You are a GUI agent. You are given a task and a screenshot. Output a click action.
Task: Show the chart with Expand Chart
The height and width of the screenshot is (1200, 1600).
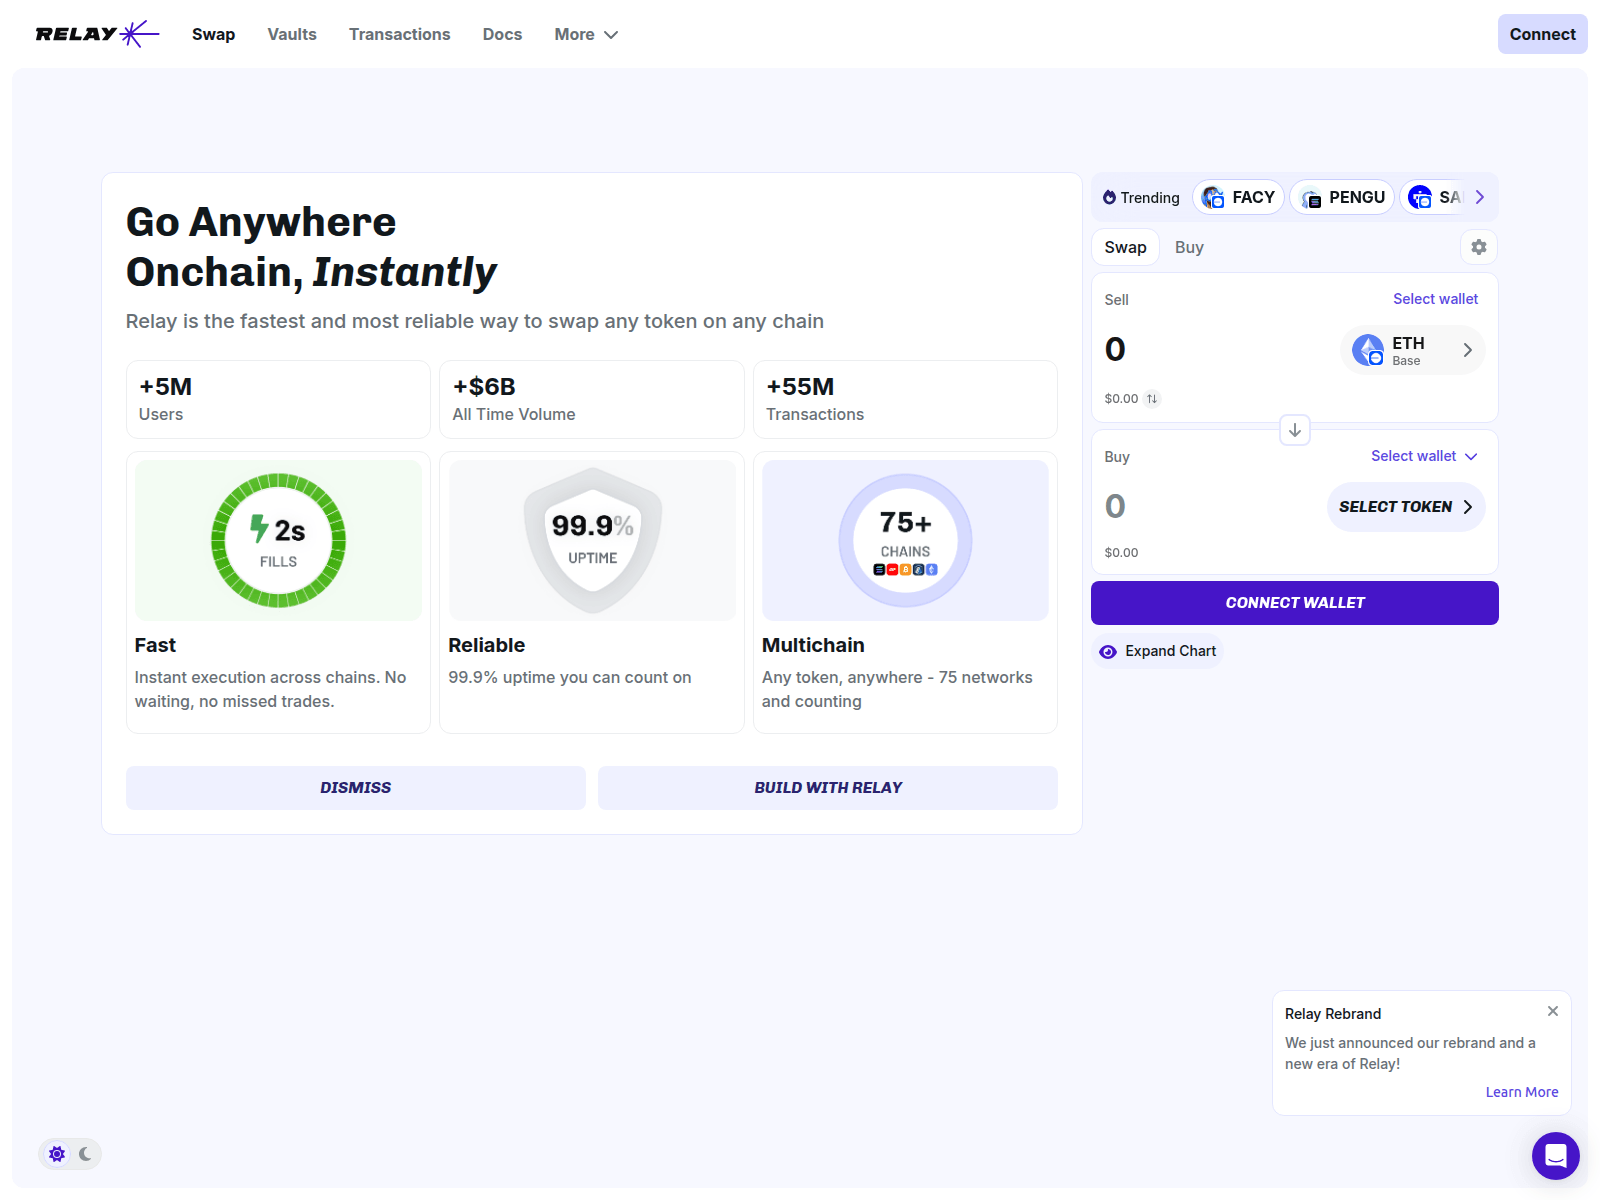pyautogui.click(x=1158, y=651)
